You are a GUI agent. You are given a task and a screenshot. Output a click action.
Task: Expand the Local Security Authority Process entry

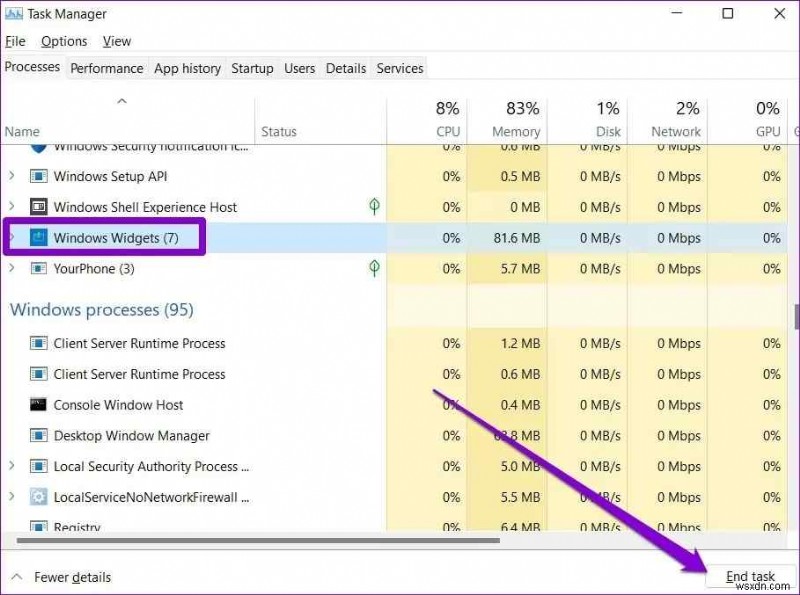point(11,467)
